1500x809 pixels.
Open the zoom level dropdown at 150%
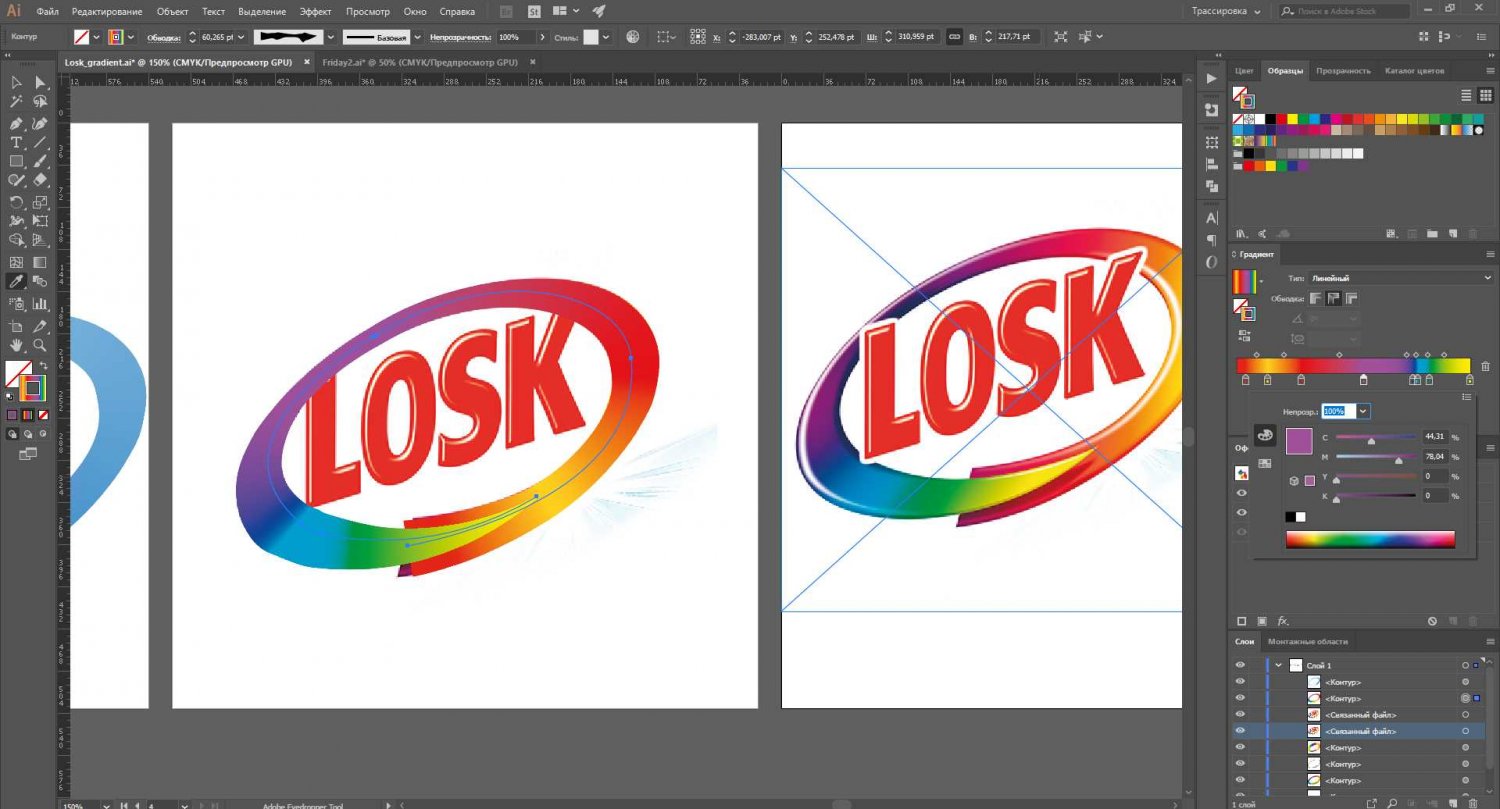tap(108, 804)
